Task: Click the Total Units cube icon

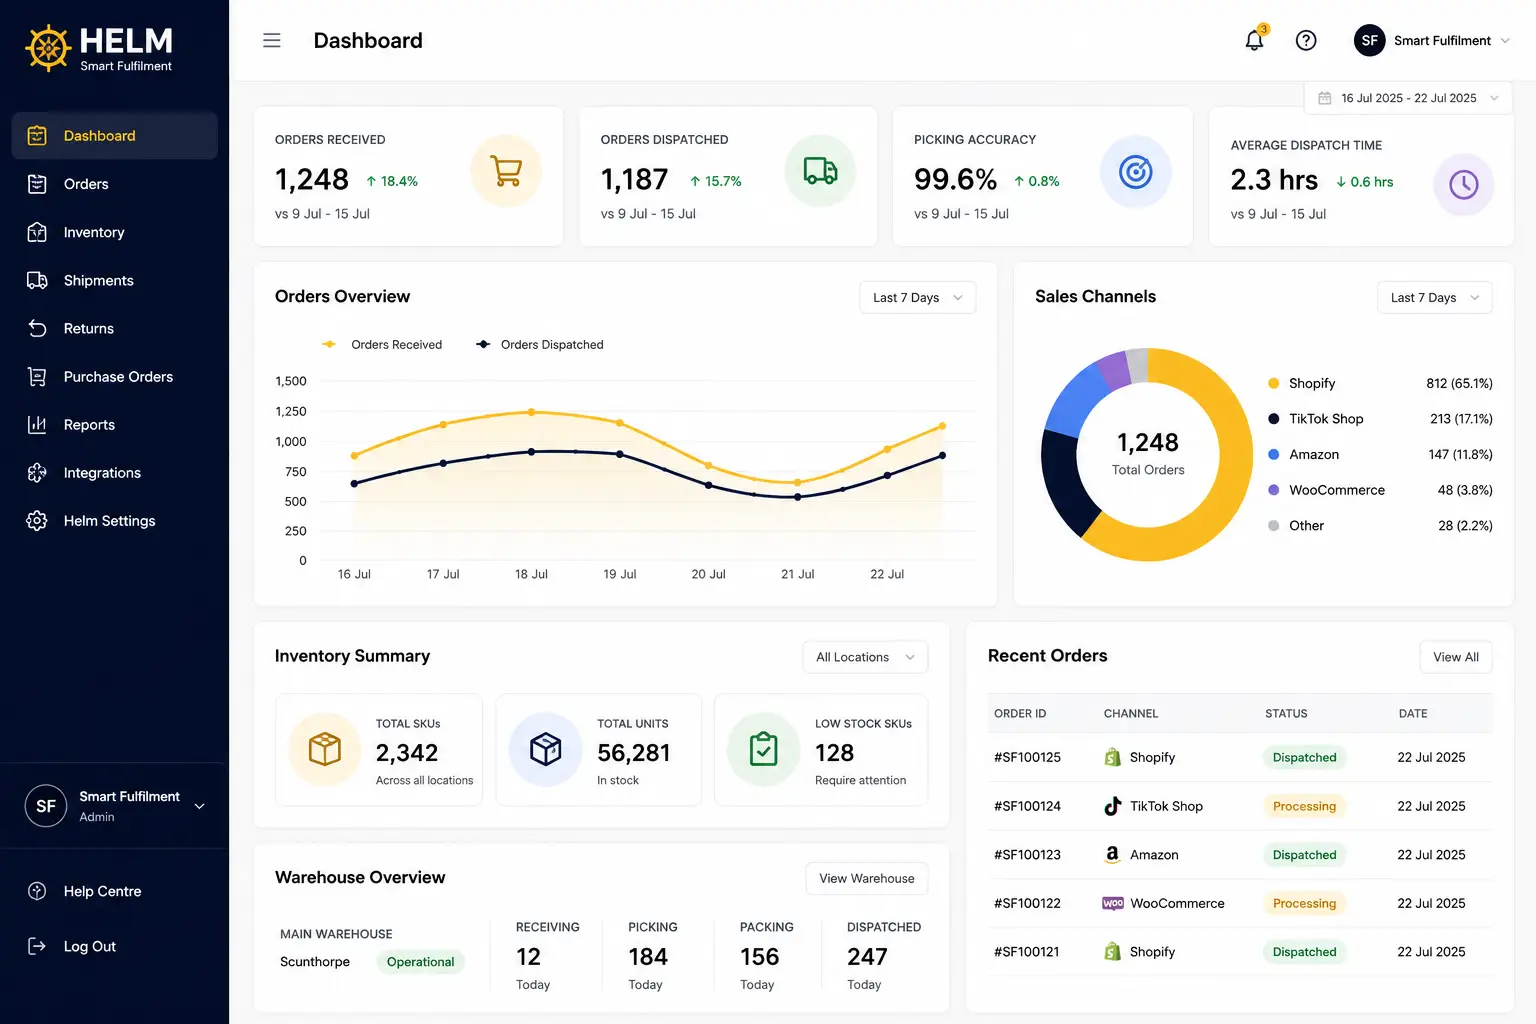Action: click(x=545, y=749)
